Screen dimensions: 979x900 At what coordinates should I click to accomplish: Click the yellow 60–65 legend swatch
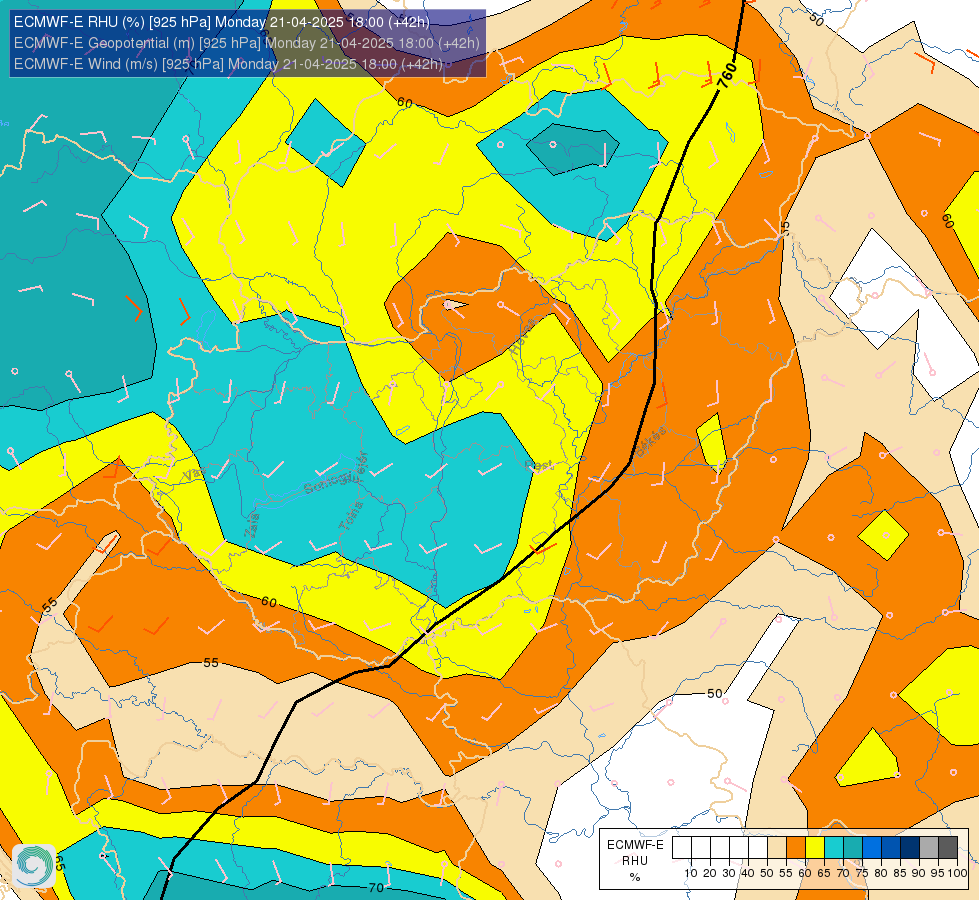point(815,848)
